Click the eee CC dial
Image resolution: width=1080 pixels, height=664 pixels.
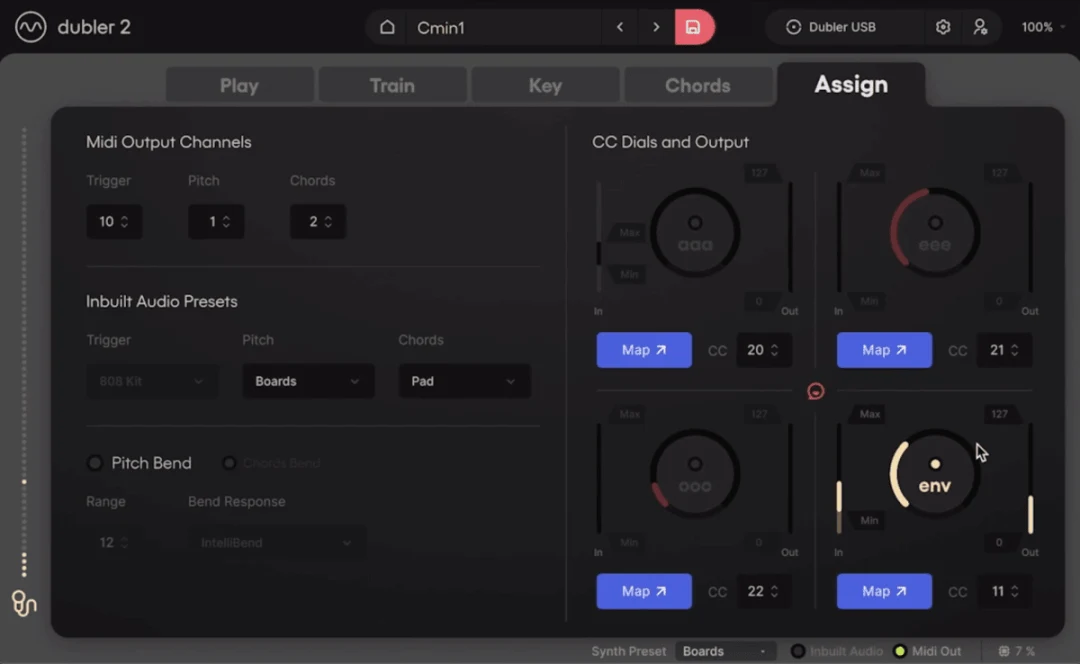coord(935,233)
